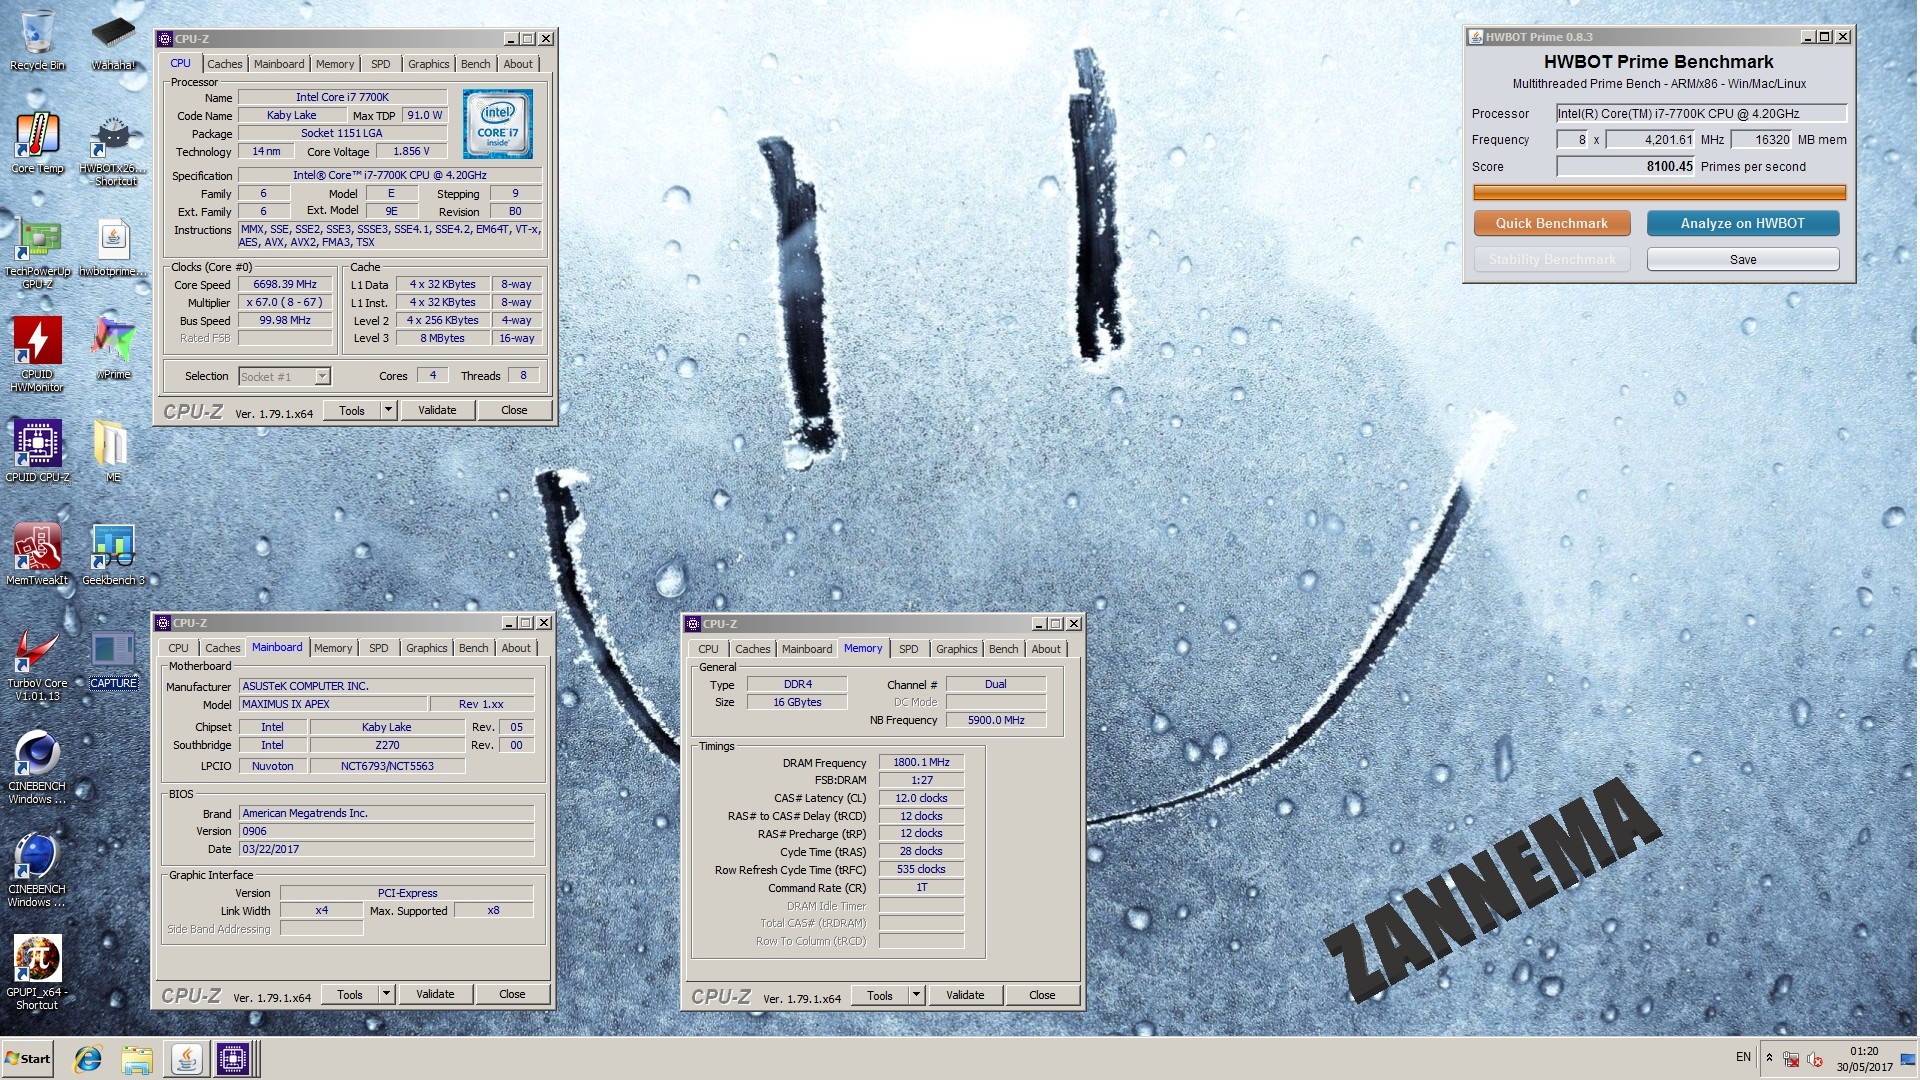Screen dimensions: 1920x1080
Task: Open the ME folder icon
Action: coord(113,450)
